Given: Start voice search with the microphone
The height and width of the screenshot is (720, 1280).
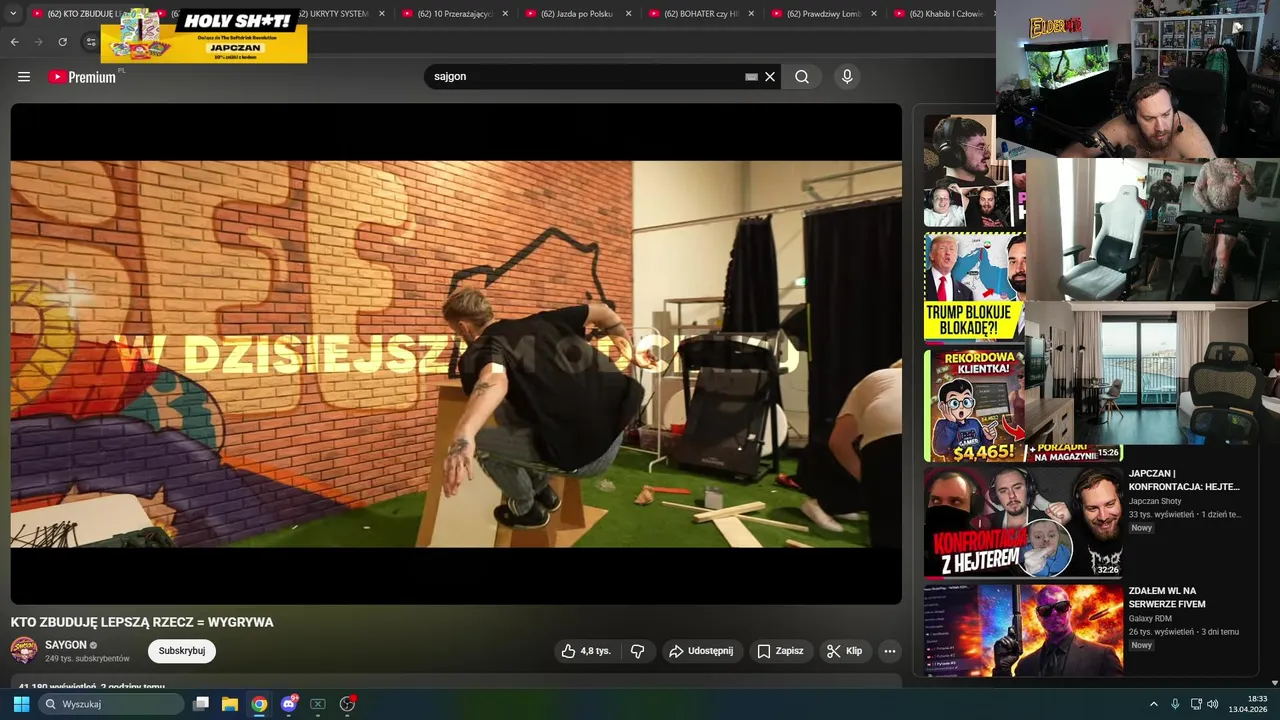Looking at the screenshot, I should [x=847, y=77].
